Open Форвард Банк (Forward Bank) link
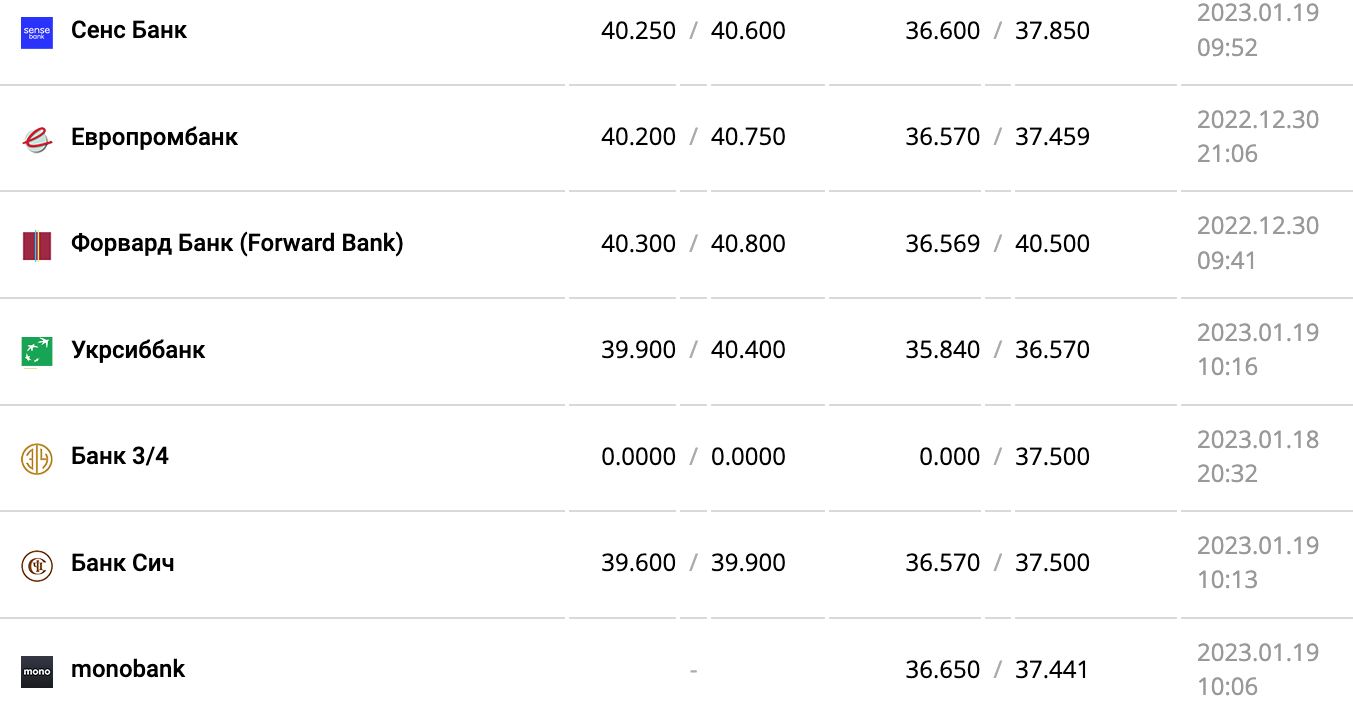The image size is (1353, 708). (x=237, y=243)
